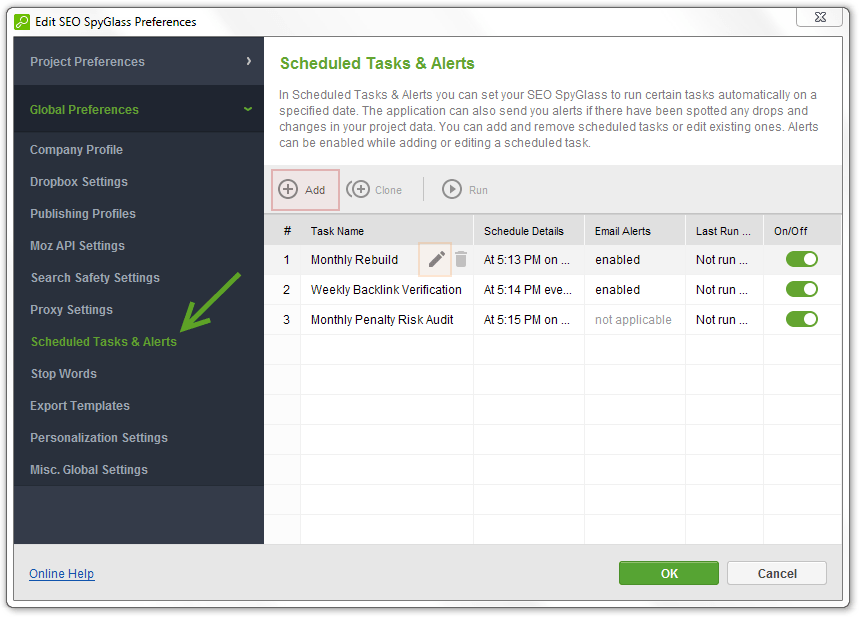This screenshot has height=618, width=860.
Task: Click the trash delete icon for Monthly Rebuild
Action: point(461,260)
